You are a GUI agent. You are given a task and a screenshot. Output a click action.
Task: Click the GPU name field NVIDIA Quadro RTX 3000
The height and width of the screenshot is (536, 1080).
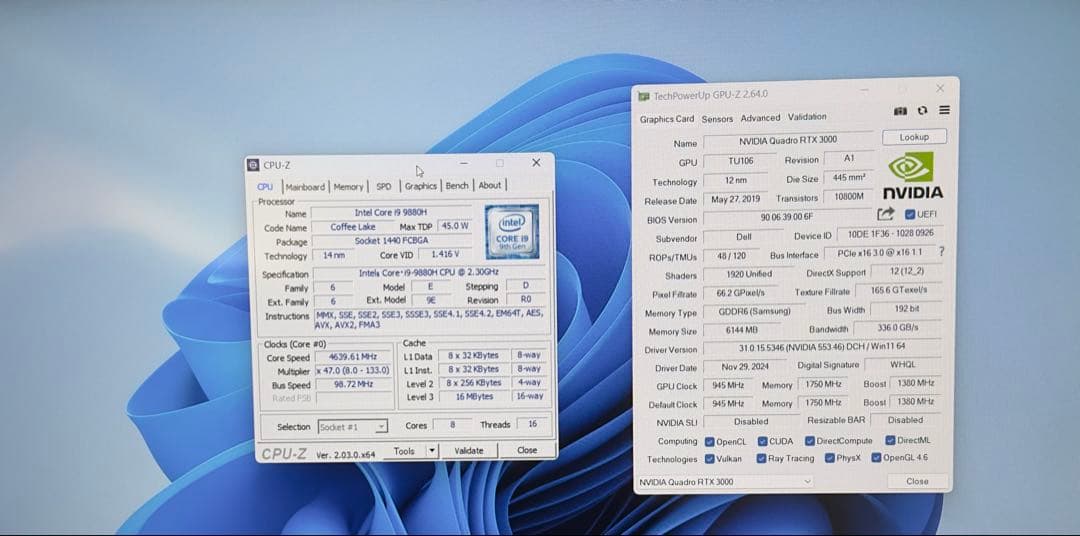[x=788, y=141]
